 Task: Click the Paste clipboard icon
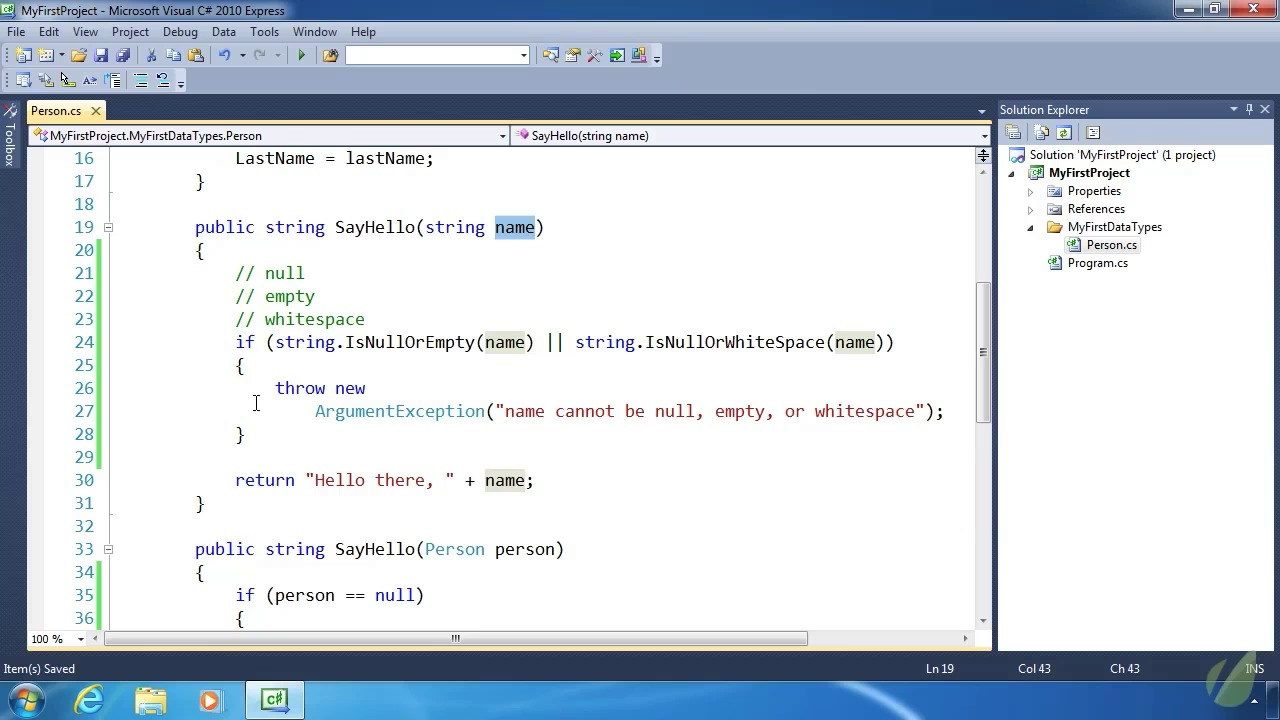pyautogui.click(x=196, y=56)
